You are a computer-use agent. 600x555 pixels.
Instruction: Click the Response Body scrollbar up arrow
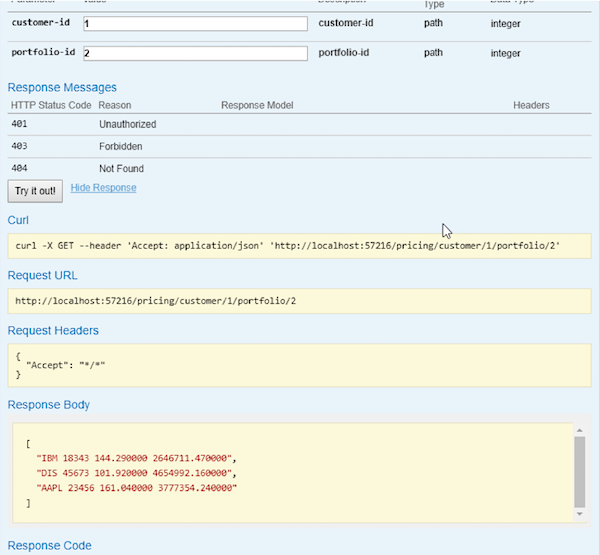coord(580,429)
